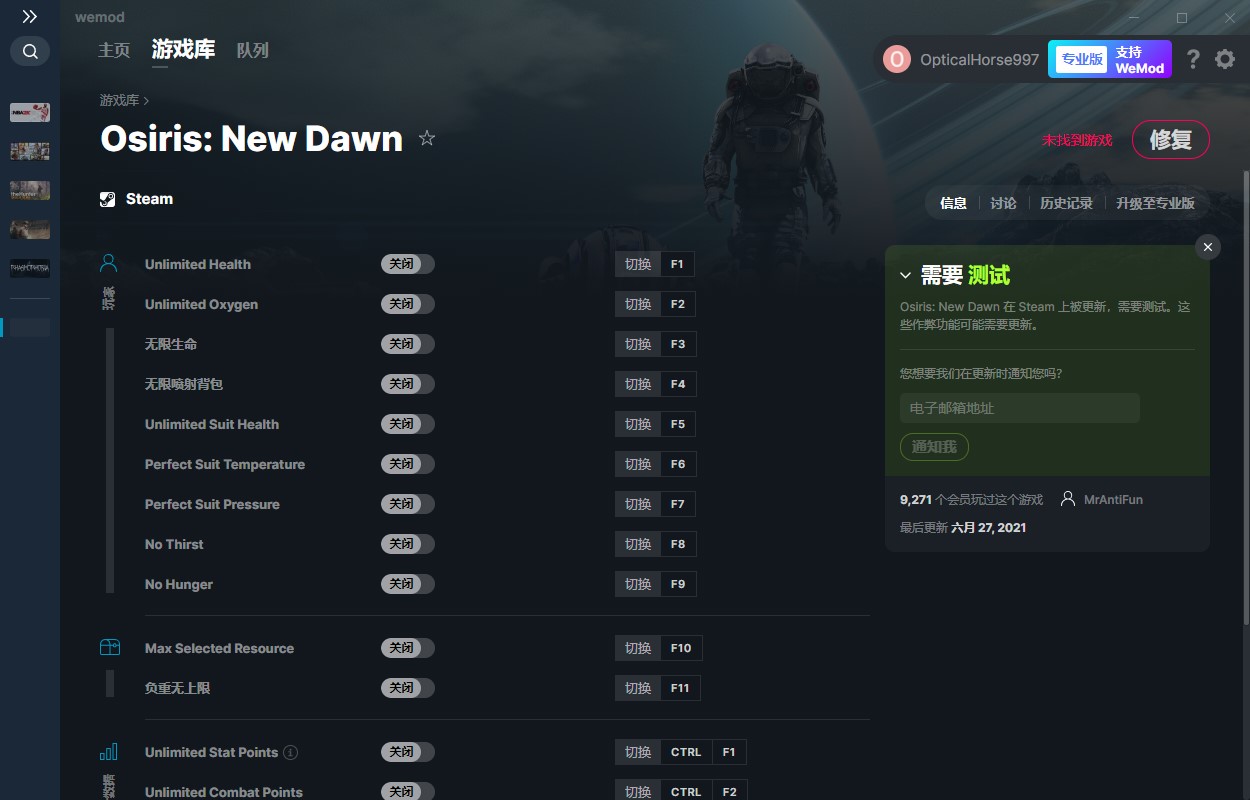Turn on No Hunger switch
1250x800 pixels.
[x=408, y=584]
